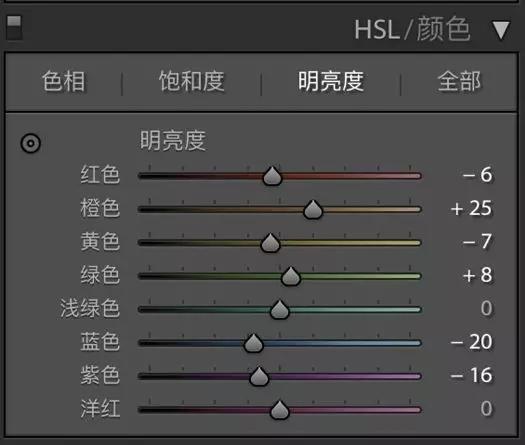The image size is (525, 445).
Task: Click the 明亮度 section heading above sliders
Action: pos(173,140)
